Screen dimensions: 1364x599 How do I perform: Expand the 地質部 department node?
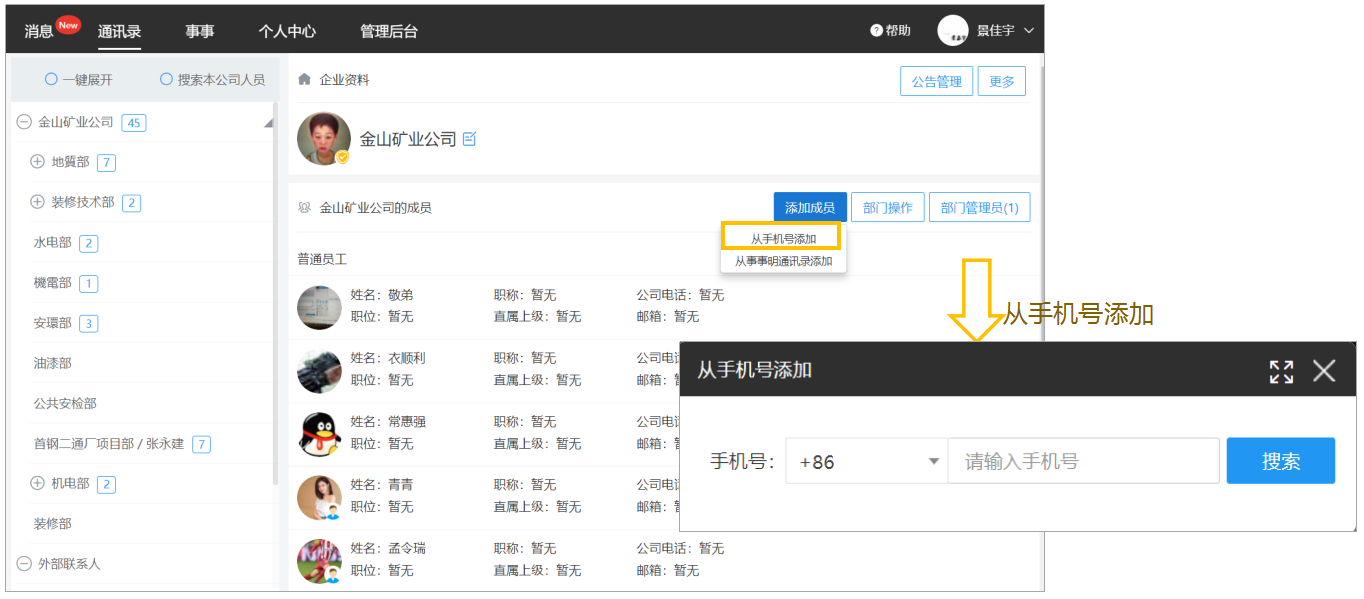click(38, 162)
